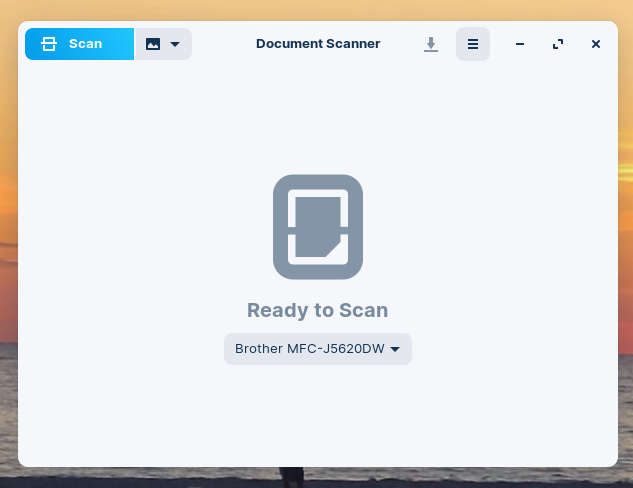This screenshot has height=488, width=633.
Task: Open the hamburger main menu
Action: [x=473, y=44]
